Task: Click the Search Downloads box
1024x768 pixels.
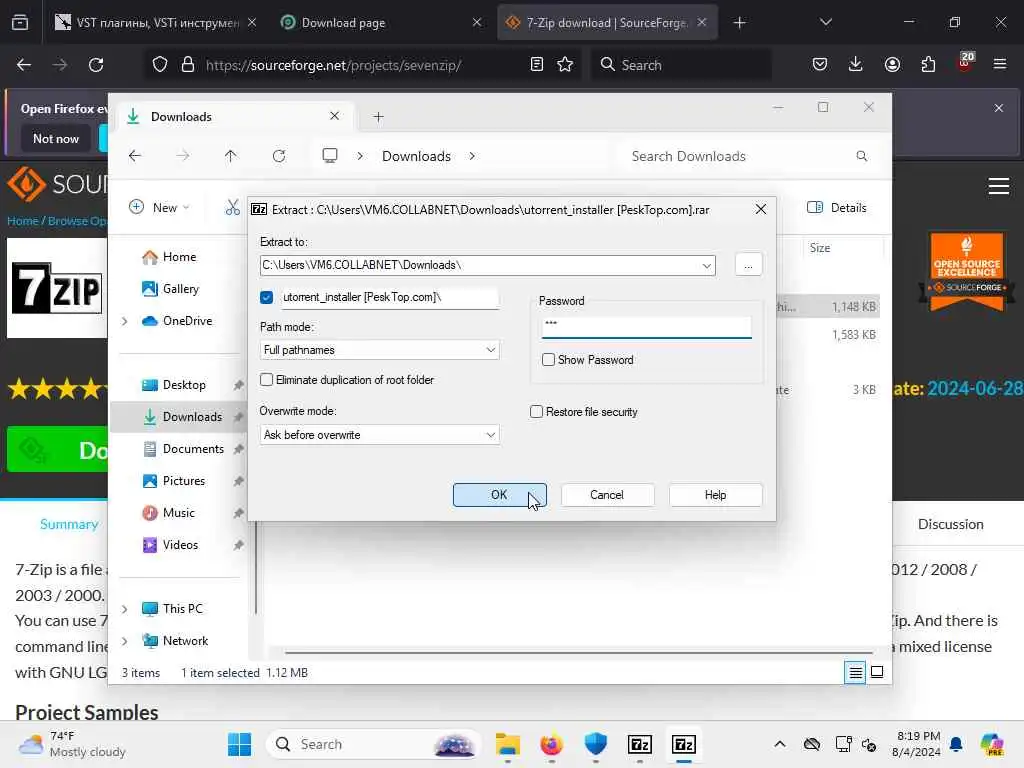Action: 748,156
